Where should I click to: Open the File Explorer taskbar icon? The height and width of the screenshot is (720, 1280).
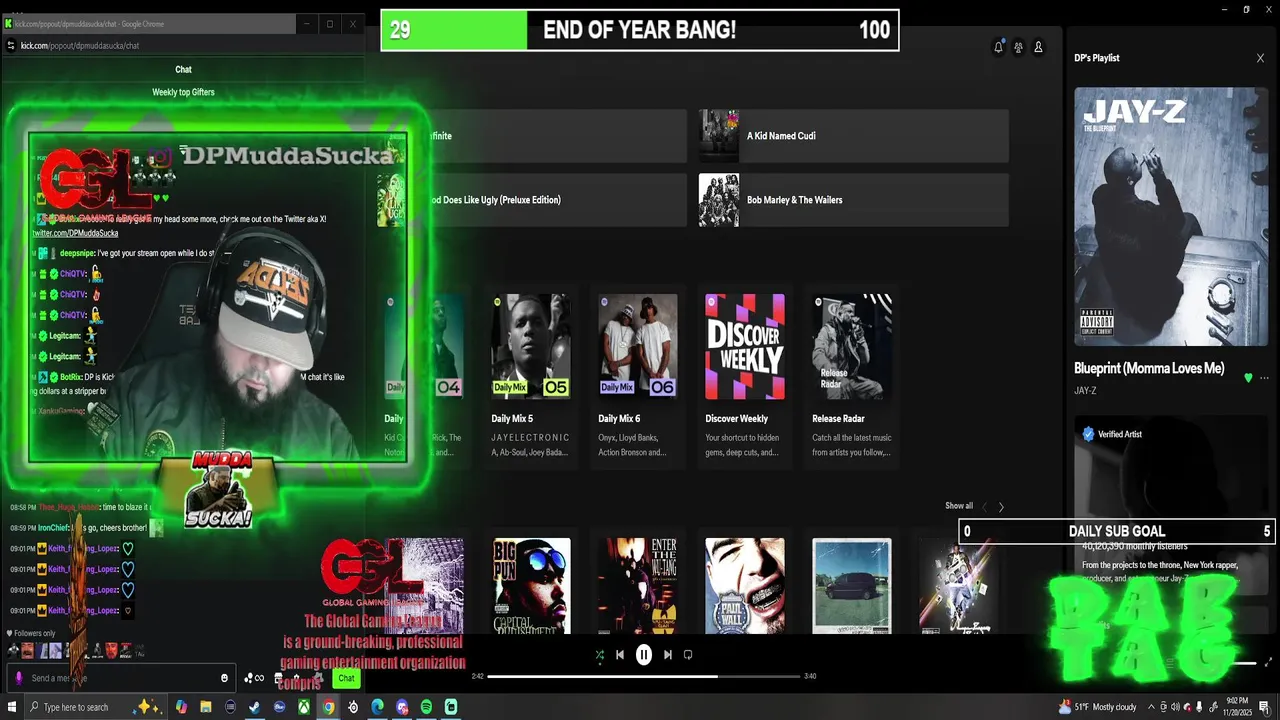pos(206,707)
